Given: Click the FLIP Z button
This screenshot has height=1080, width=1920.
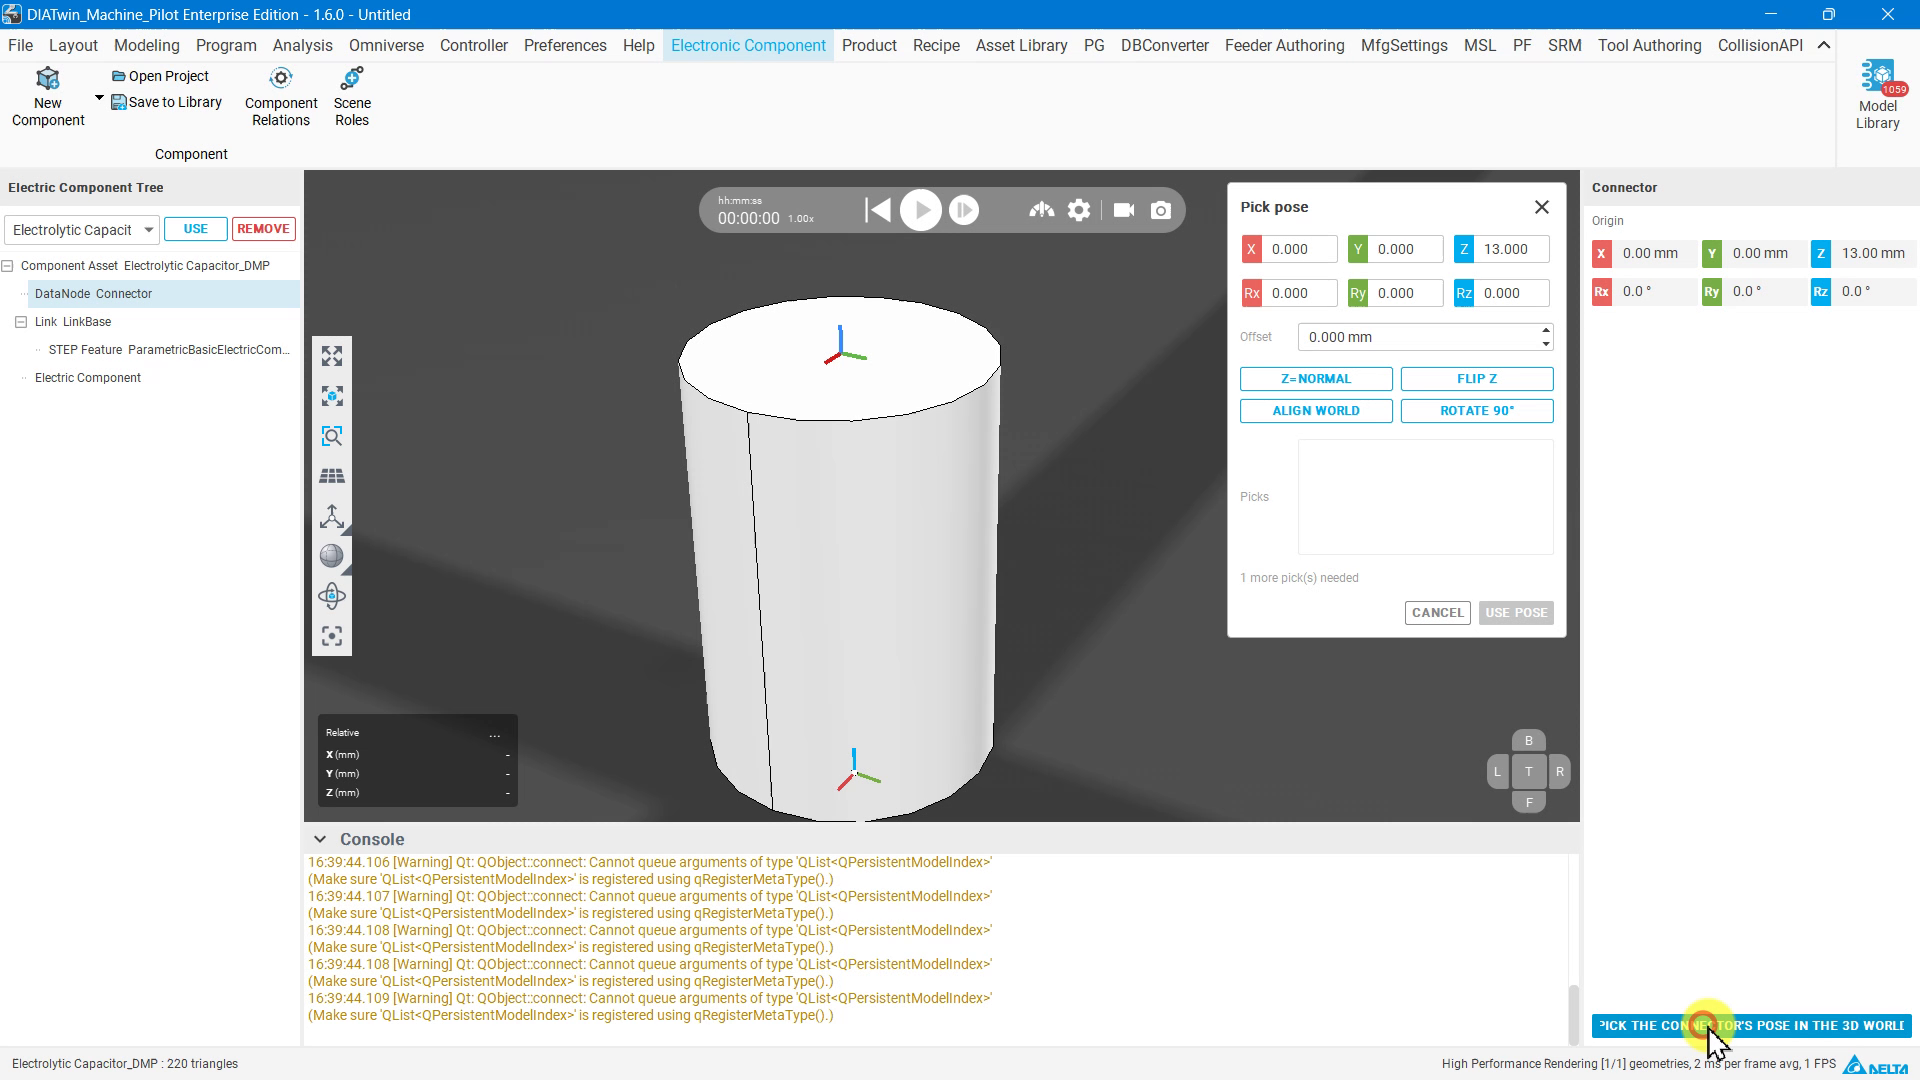Looking at the screenshot, I should click(1477, 379).
